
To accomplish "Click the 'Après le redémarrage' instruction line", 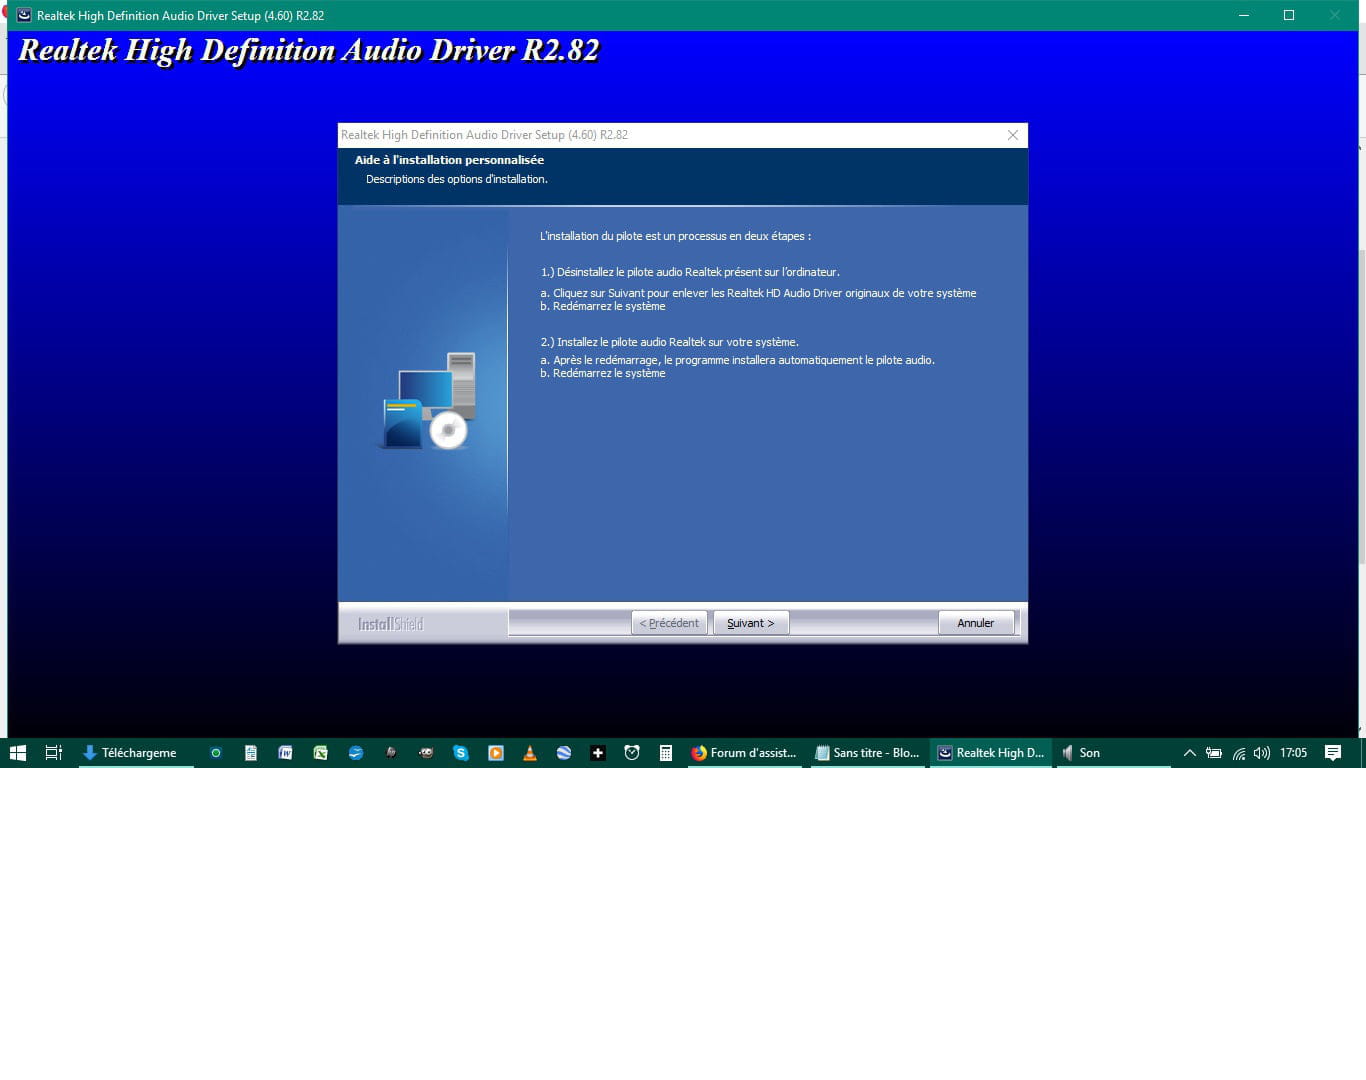I will tap(738, 360).
